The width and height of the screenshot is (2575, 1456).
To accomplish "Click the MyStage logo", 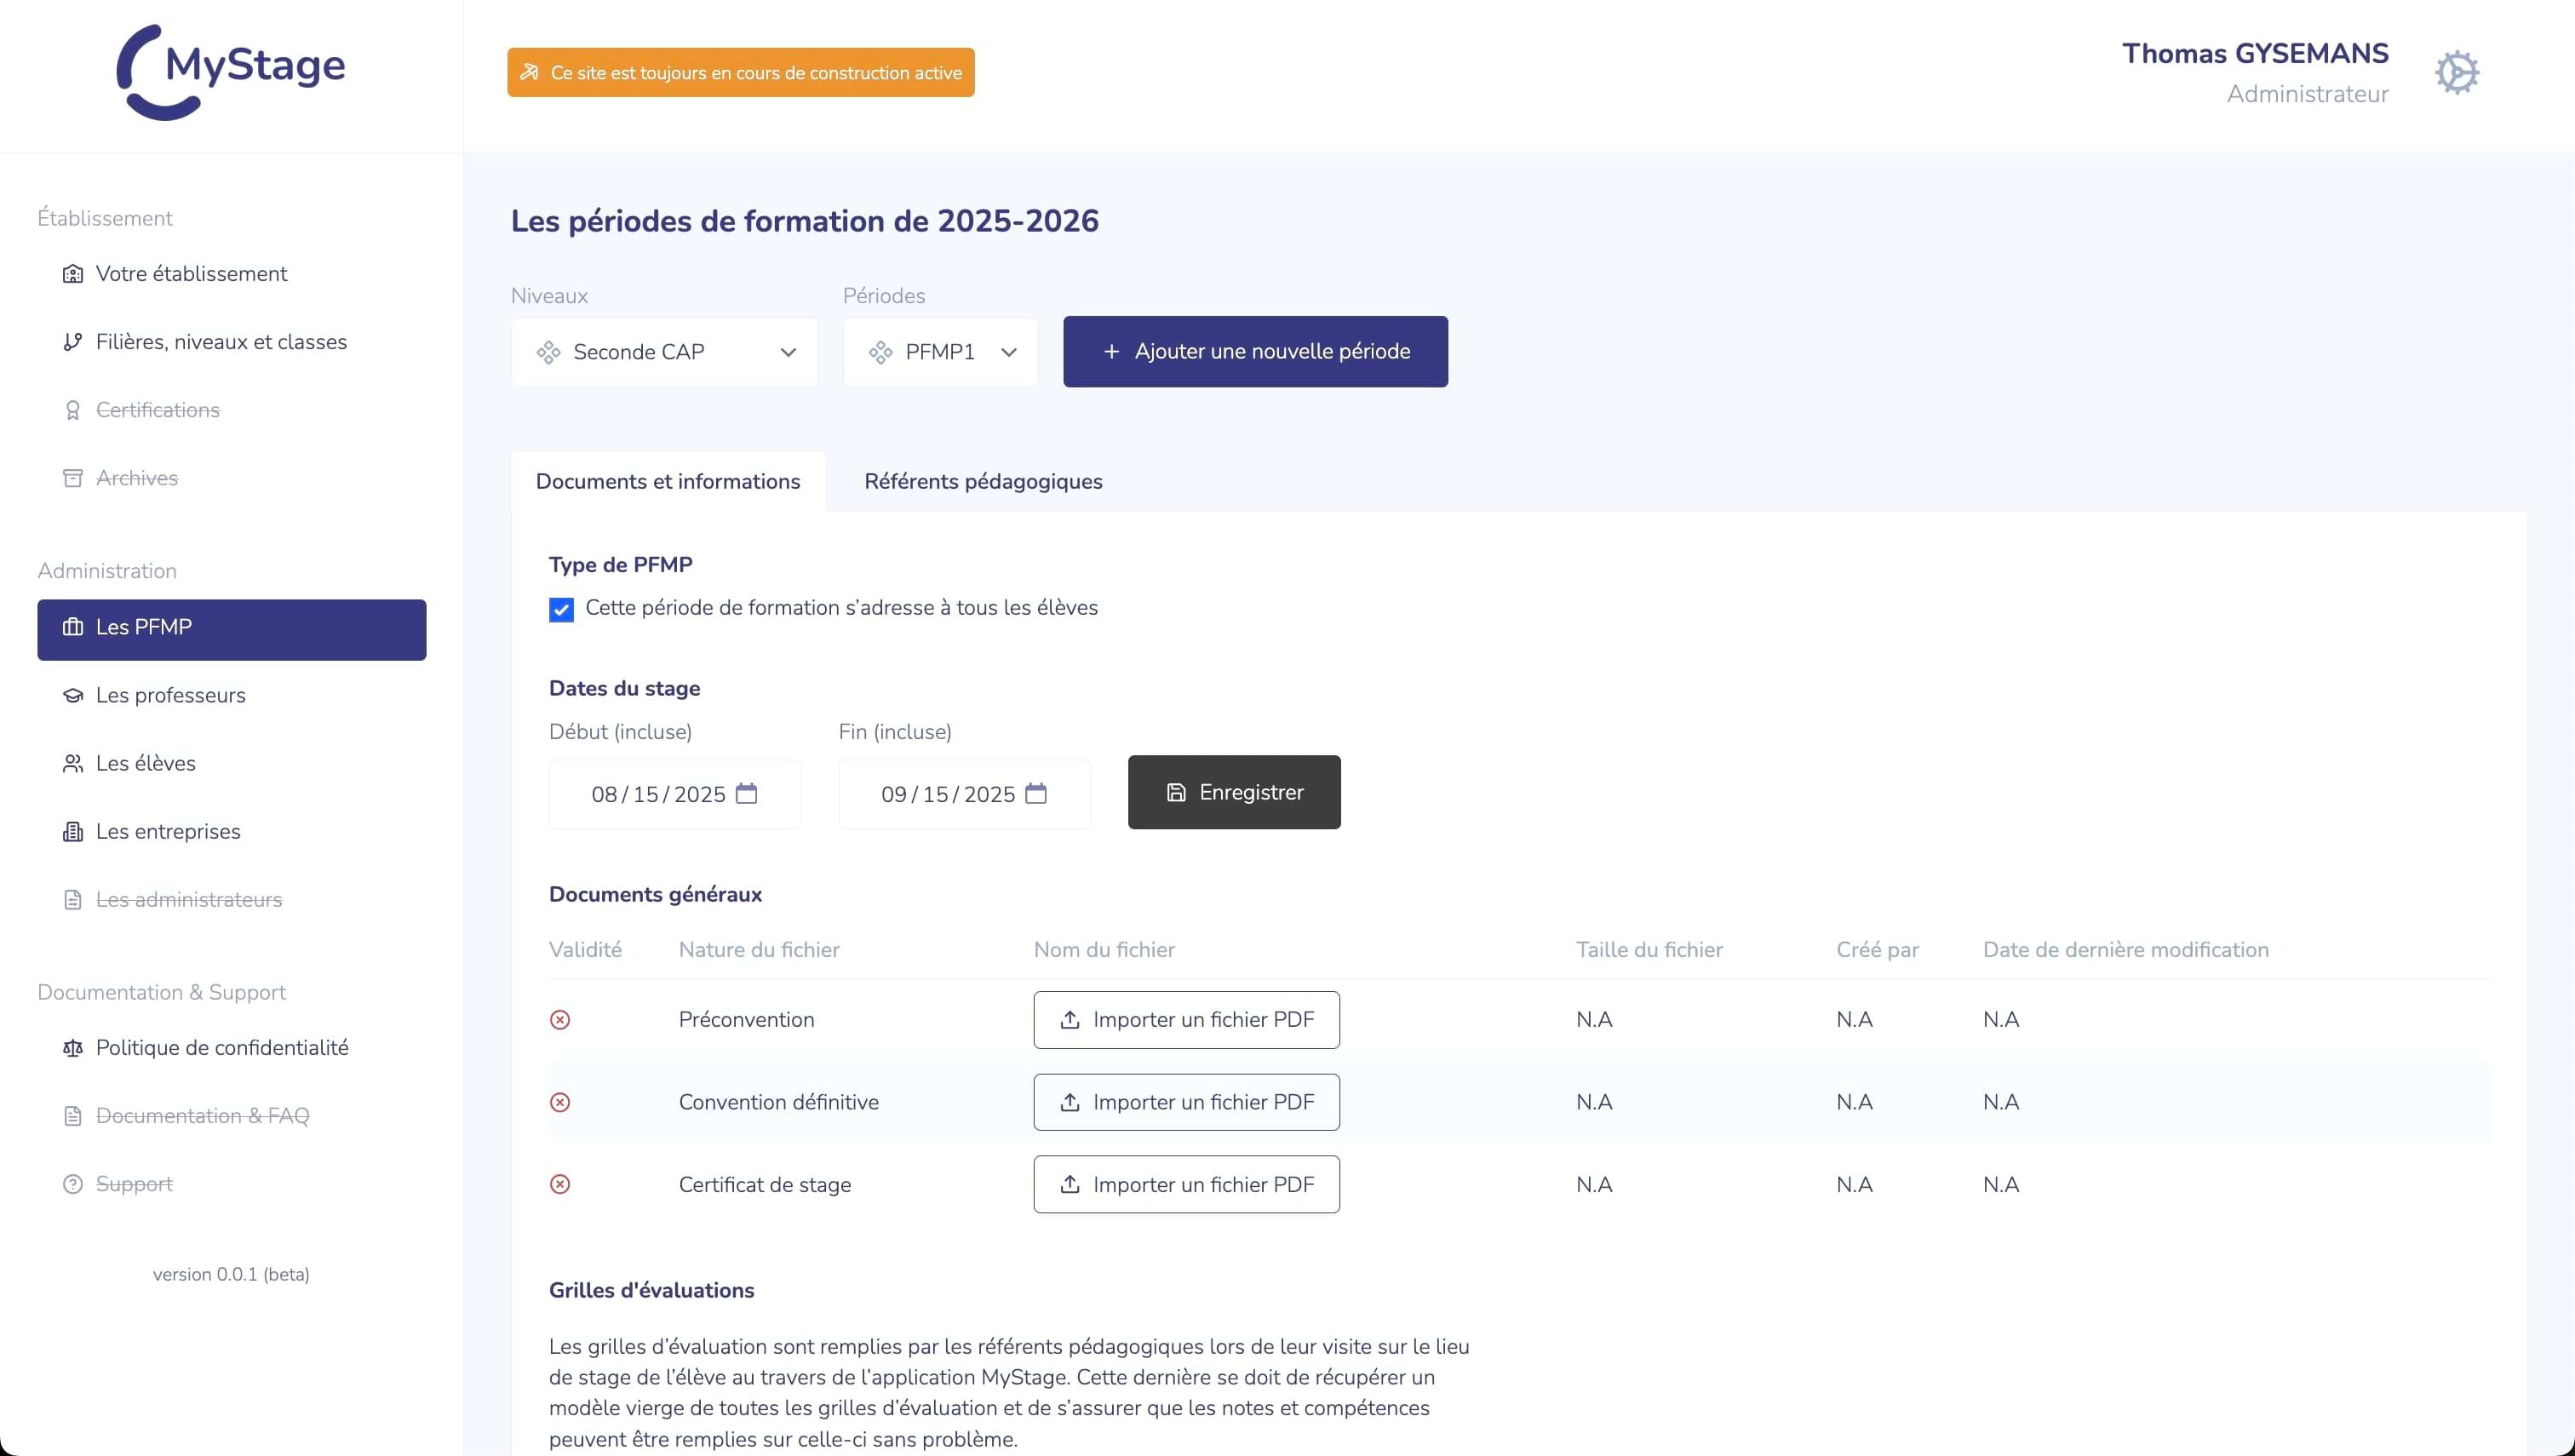I will (x=231, y=71).
